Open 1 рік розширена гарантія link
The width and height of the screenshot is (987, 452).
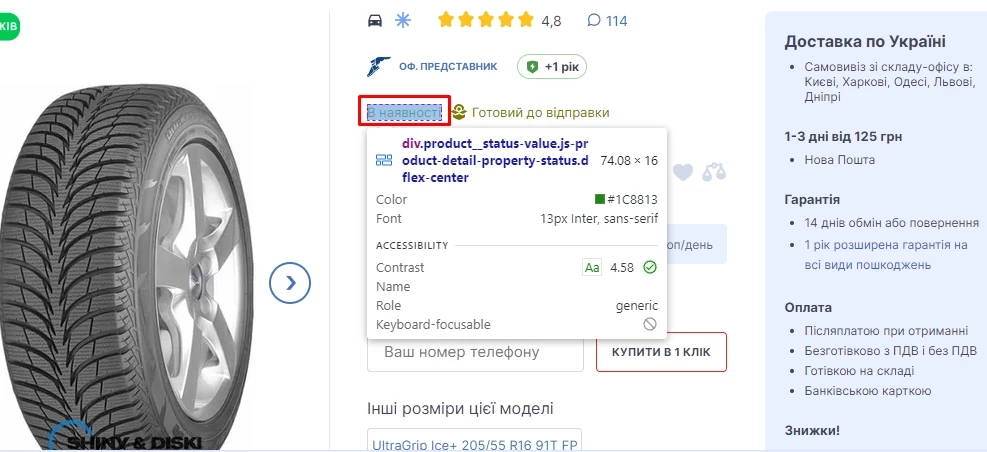[886, 255]
